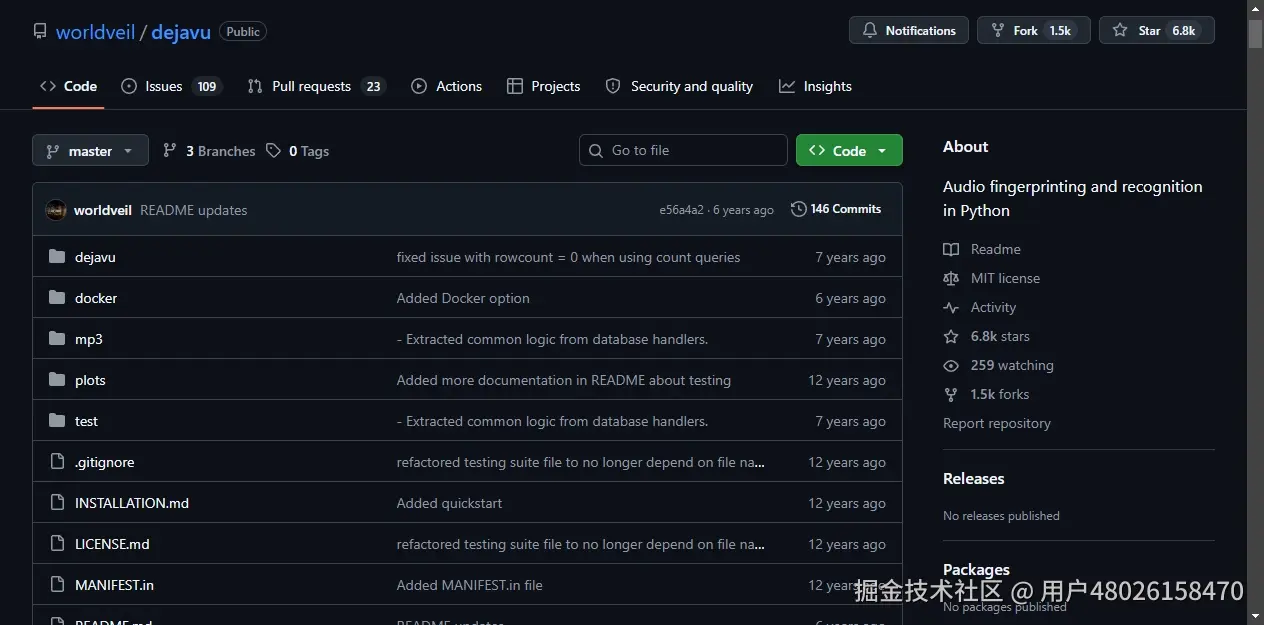The width and height of the screenshot is (1264, 625).
Task: Open the docker folder
Action: (x=96, y=298)
